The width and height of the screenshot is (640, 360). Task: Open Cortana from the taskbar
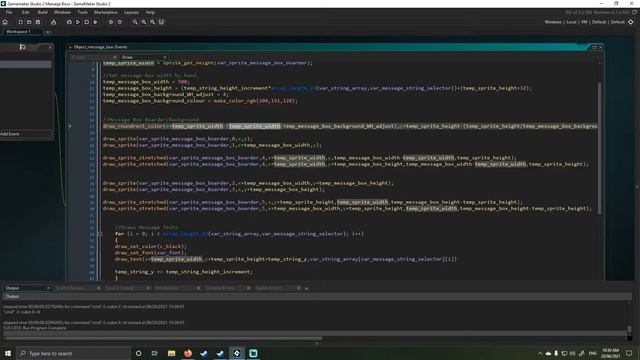click(x=138, y=353)
